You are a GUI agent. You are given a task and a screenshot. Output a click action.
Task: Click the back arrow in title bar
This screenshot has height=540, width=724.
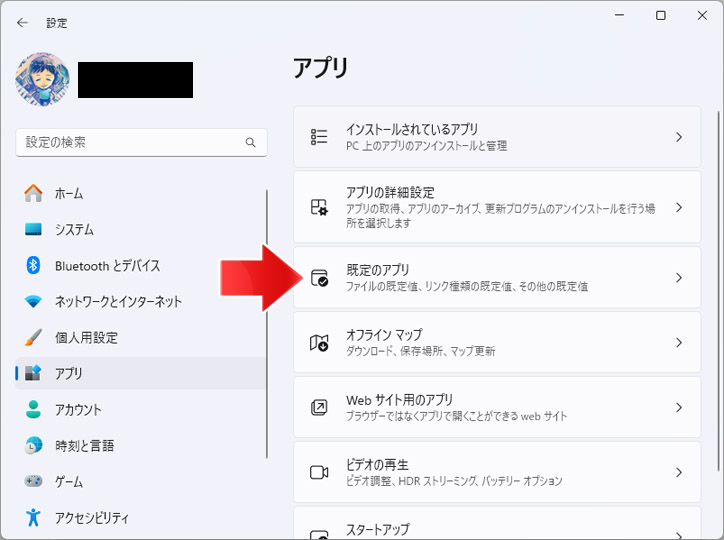(22, 23)
